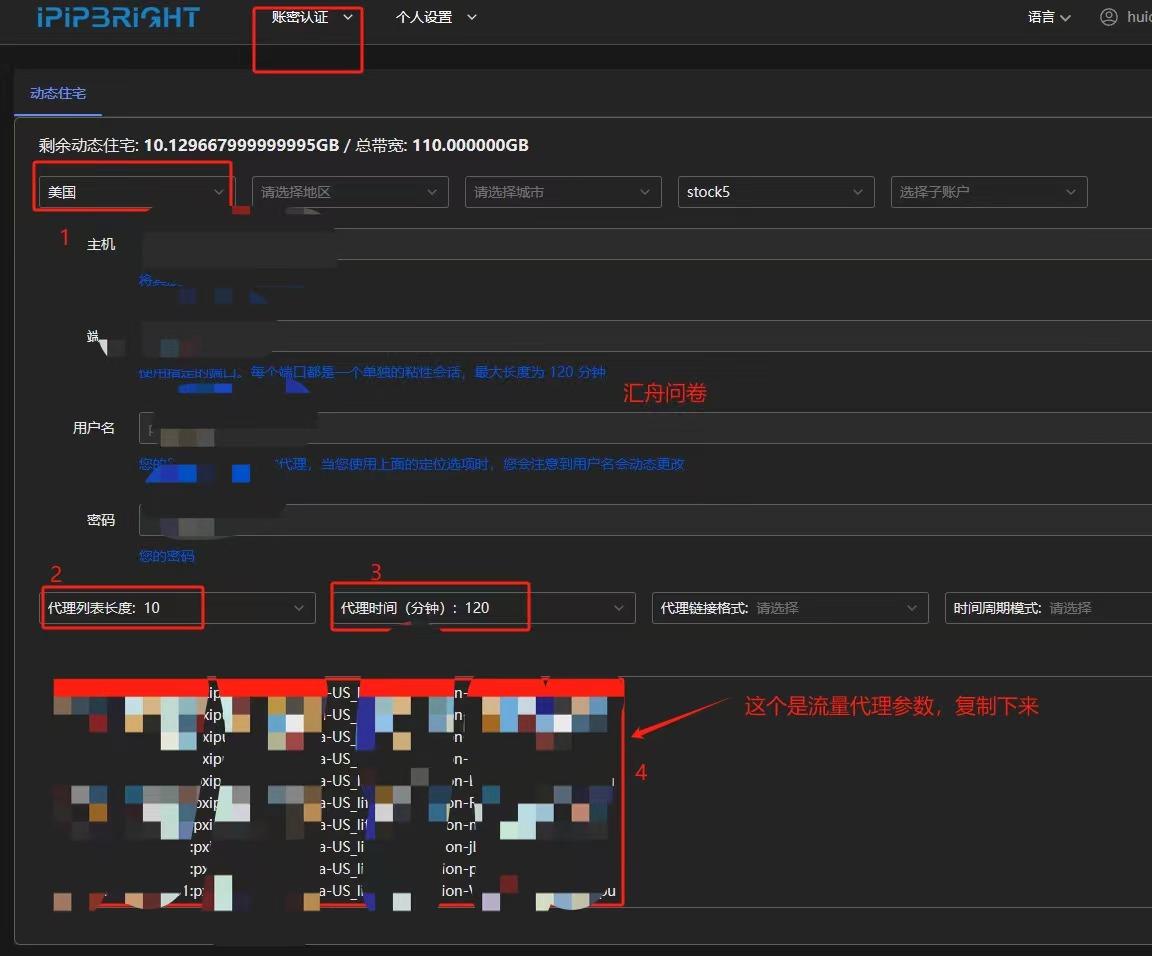1152x956 pixels.
Task: Open the 语言 language menu
Action: 1048,17
